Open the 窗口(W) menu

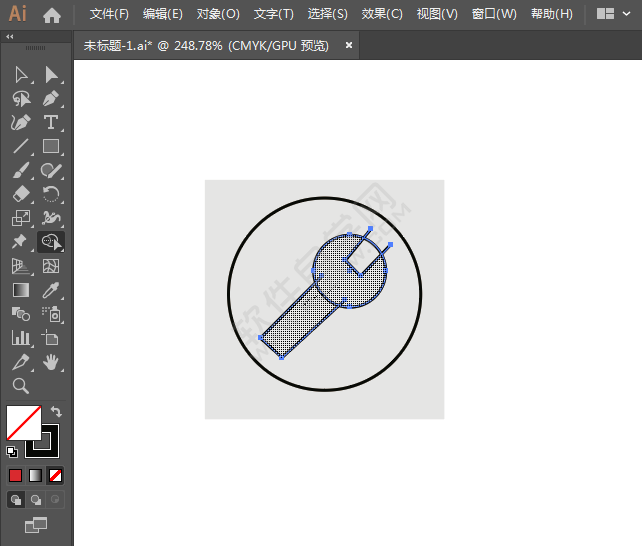(494, 14)
